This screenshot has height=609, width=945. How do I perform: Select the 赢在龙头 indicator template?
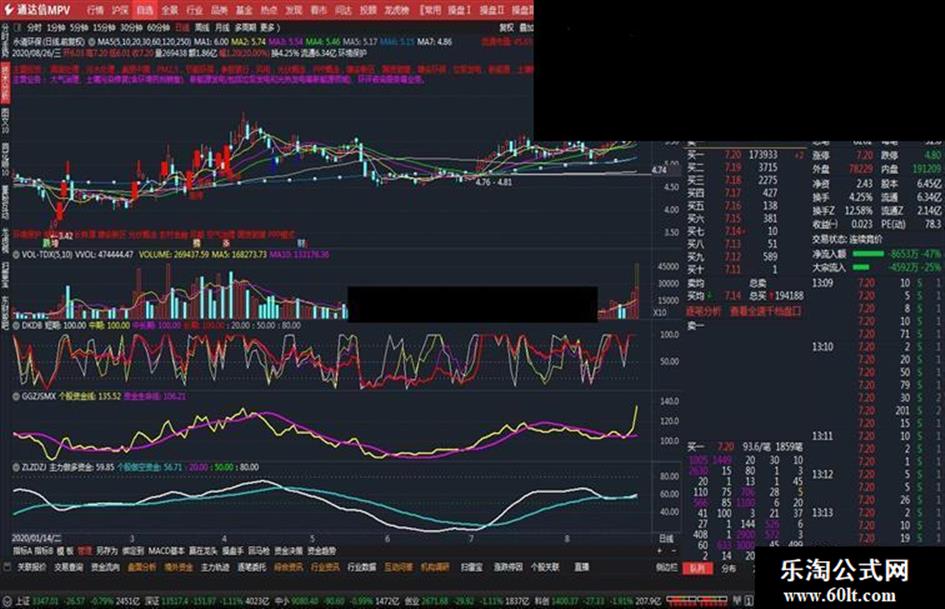(x=203, y=551)
